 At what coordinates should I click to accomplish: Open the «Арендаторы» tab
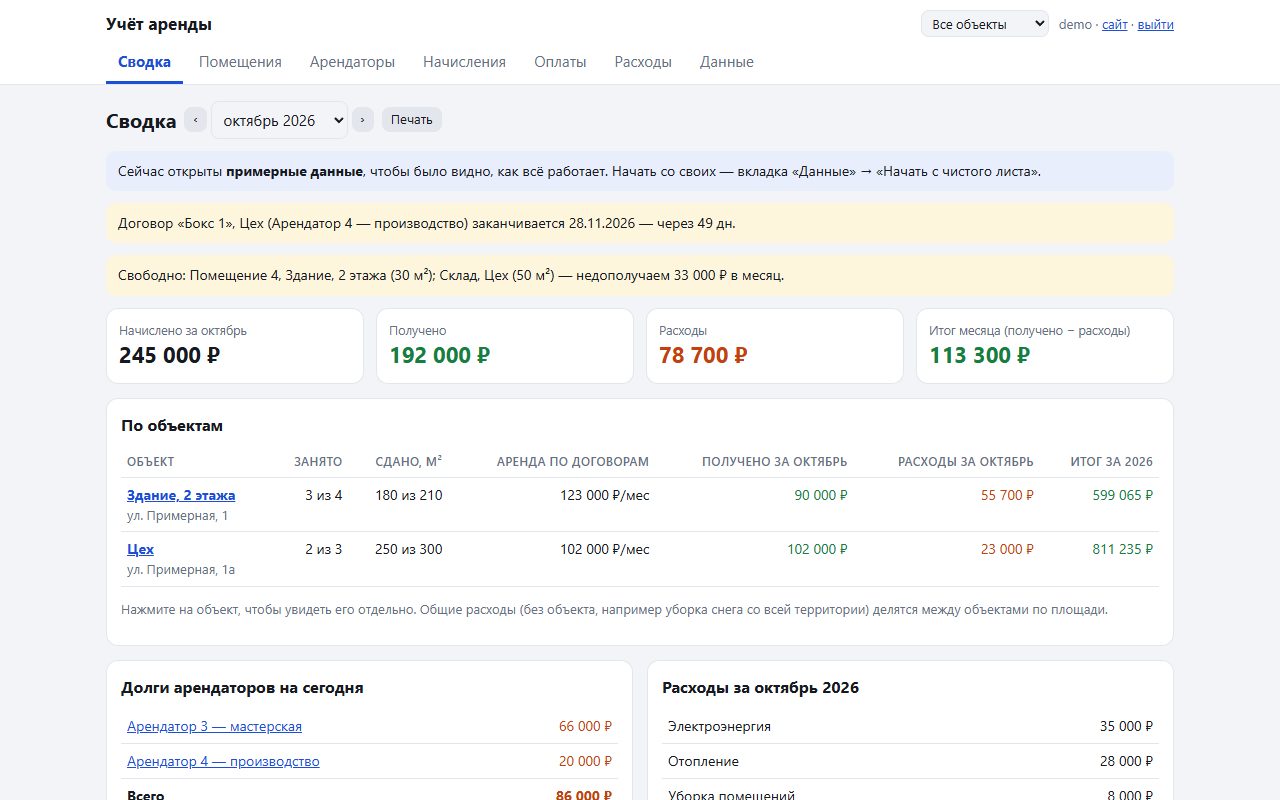click(x=352, y=62)
